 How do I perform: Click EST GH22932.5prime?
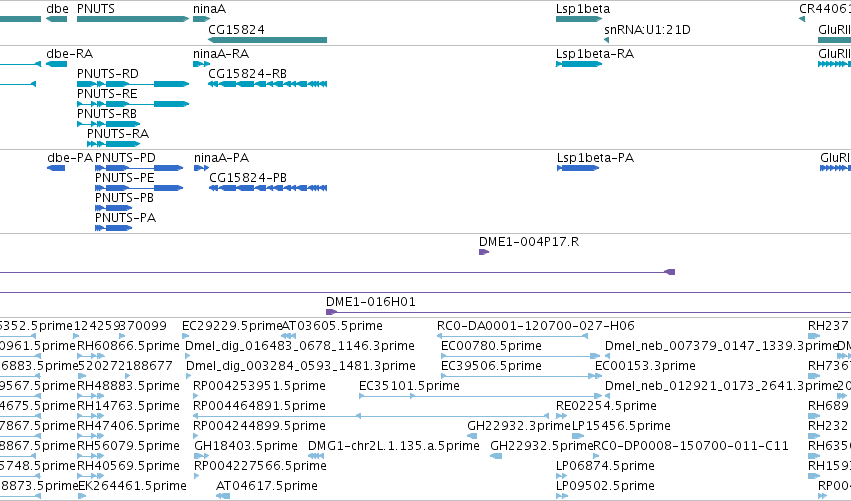(x=542, y=446)
